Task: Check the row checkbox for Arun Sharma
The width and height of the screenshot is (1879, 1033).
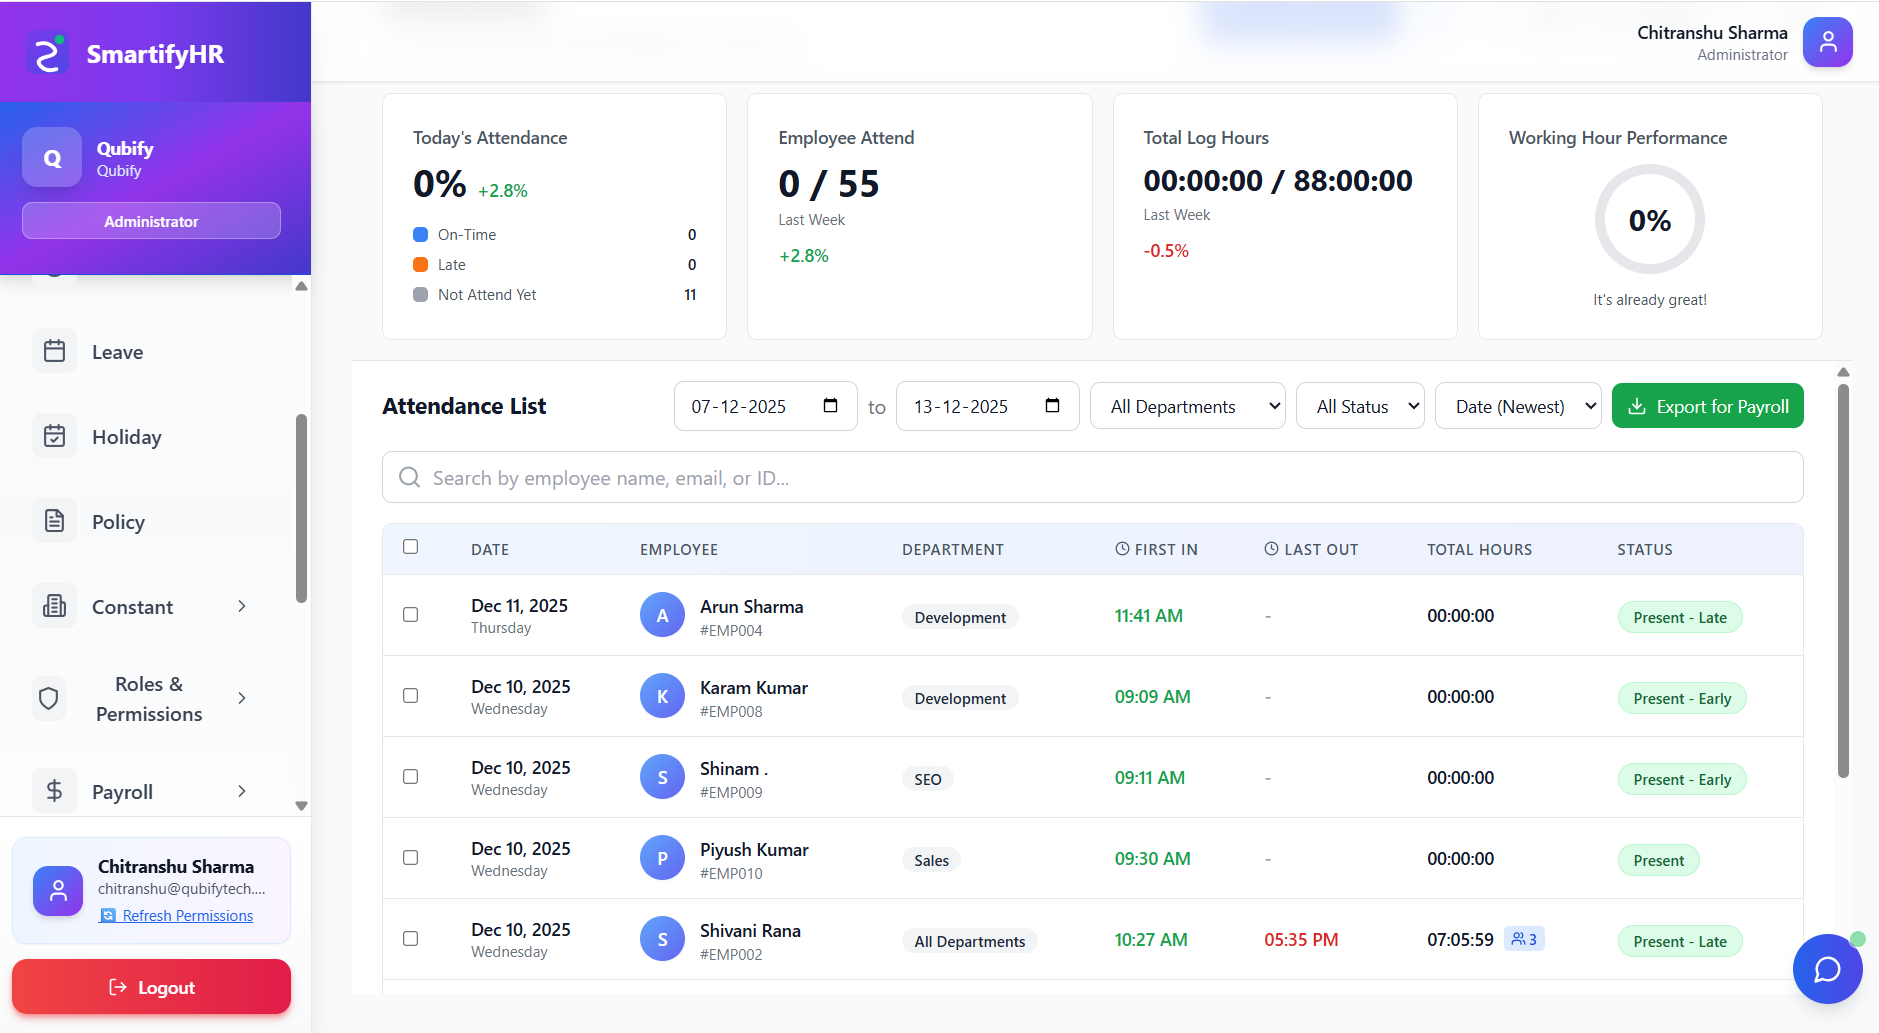Action: [x=410, y=615]
